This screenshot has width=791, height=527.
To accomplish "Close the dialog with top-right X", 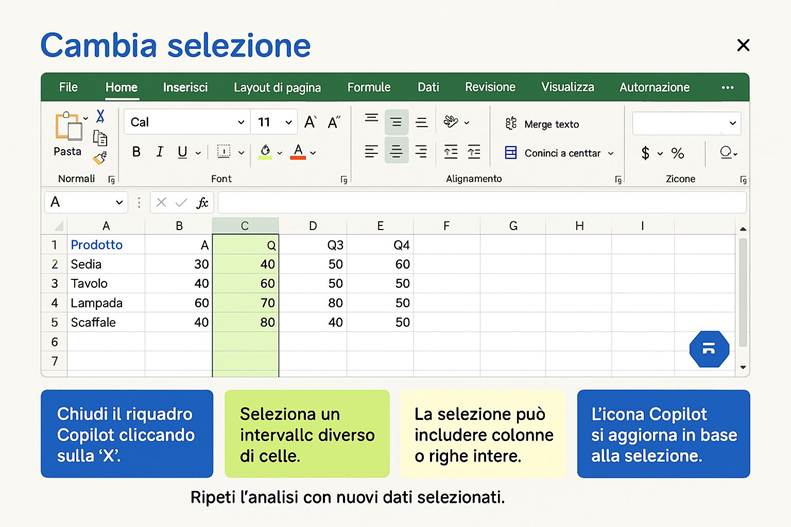I will (x=743, y=45).
